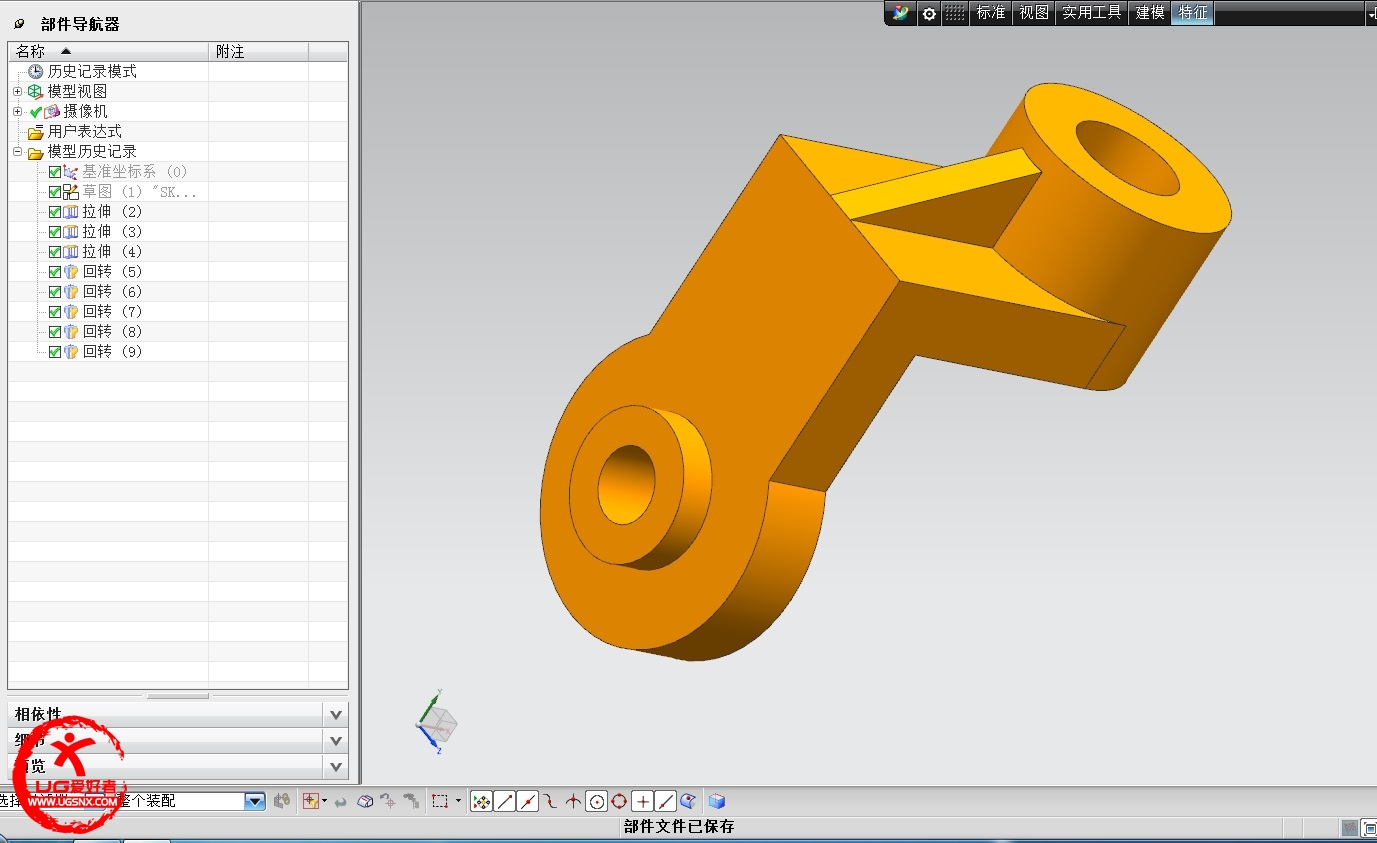Toggle the Point on Curve snap icon
1377x843 pixels.
point(666,801)
